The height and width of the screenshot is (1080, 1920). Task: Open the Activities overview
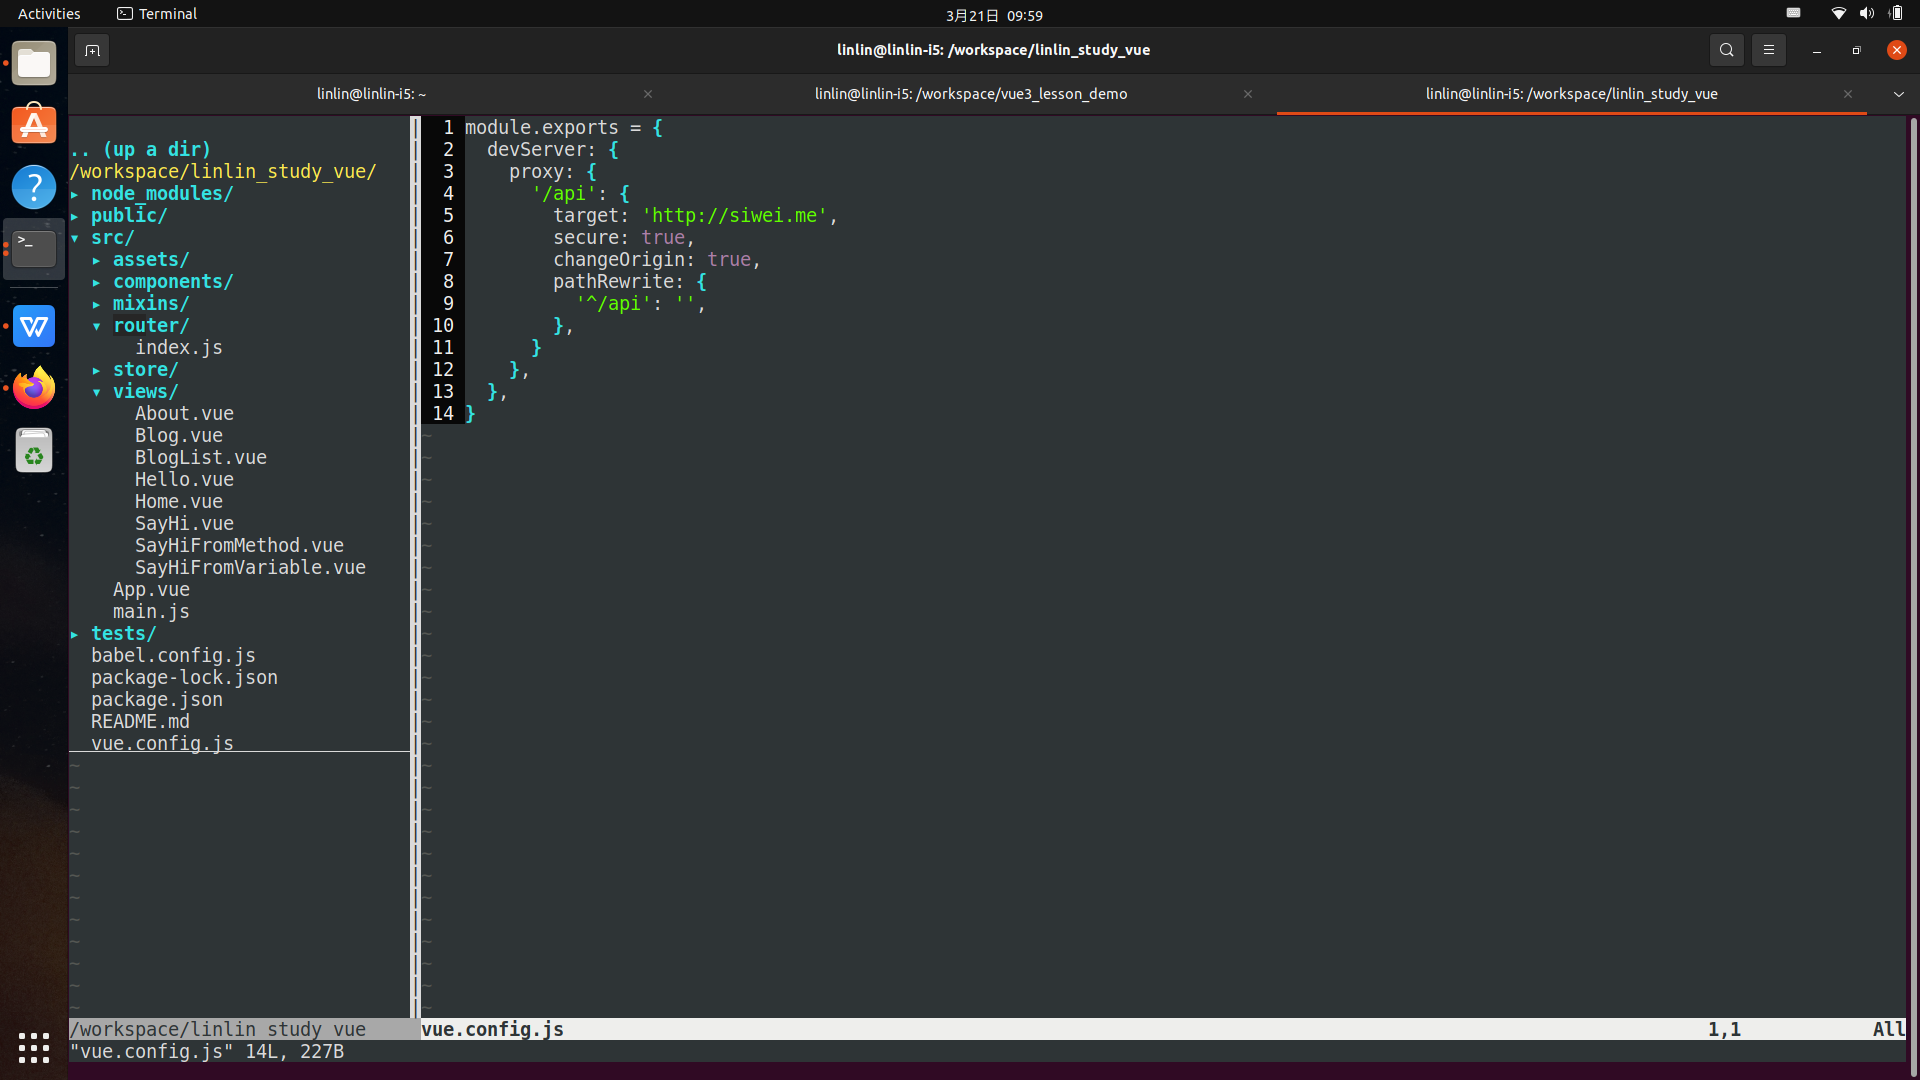(49, 14)
